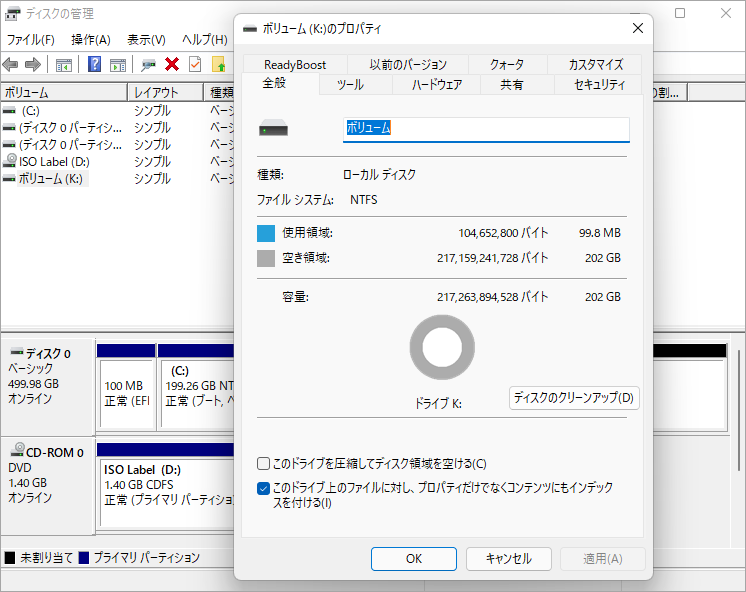Click the Forward arrow toolbar icon

tap(32, 65)
